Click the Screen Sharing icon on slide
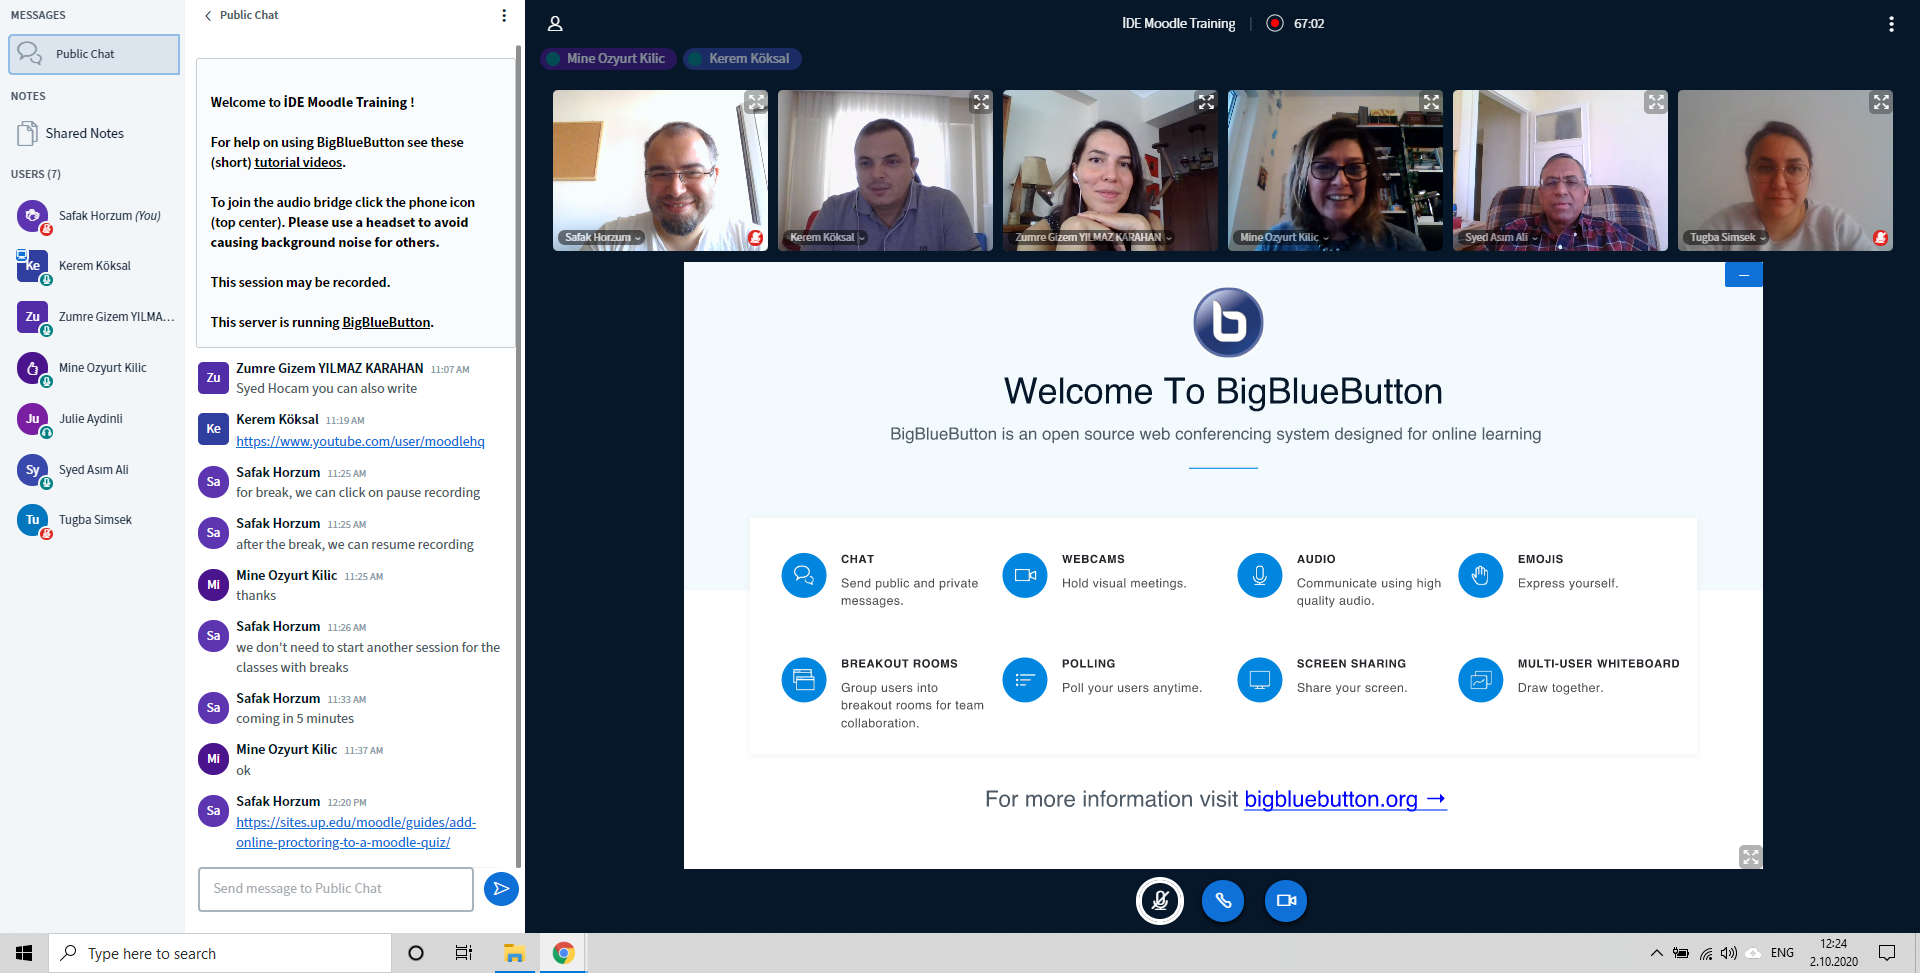The image size is (1920, 973). [x=1260, y=680]
